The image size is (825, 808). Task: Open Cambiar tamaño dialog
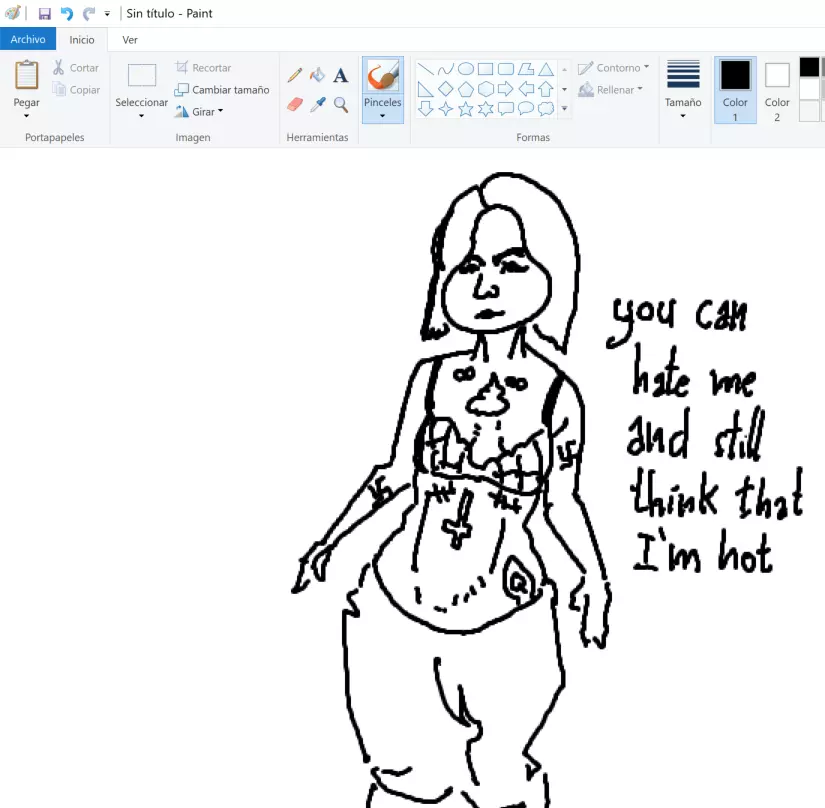[x=222, y=90]
